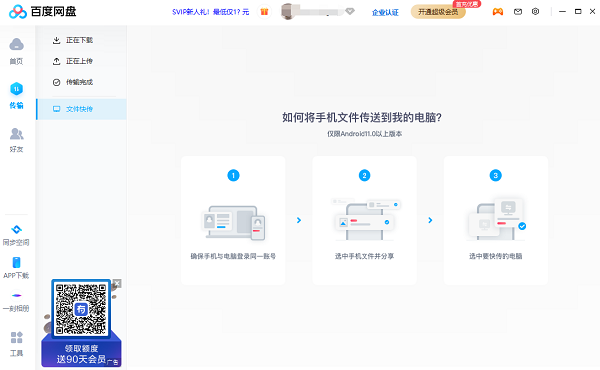Open the 工具 tools grid icon
This screenshot has width=600, height=370.
coord(16,337)
